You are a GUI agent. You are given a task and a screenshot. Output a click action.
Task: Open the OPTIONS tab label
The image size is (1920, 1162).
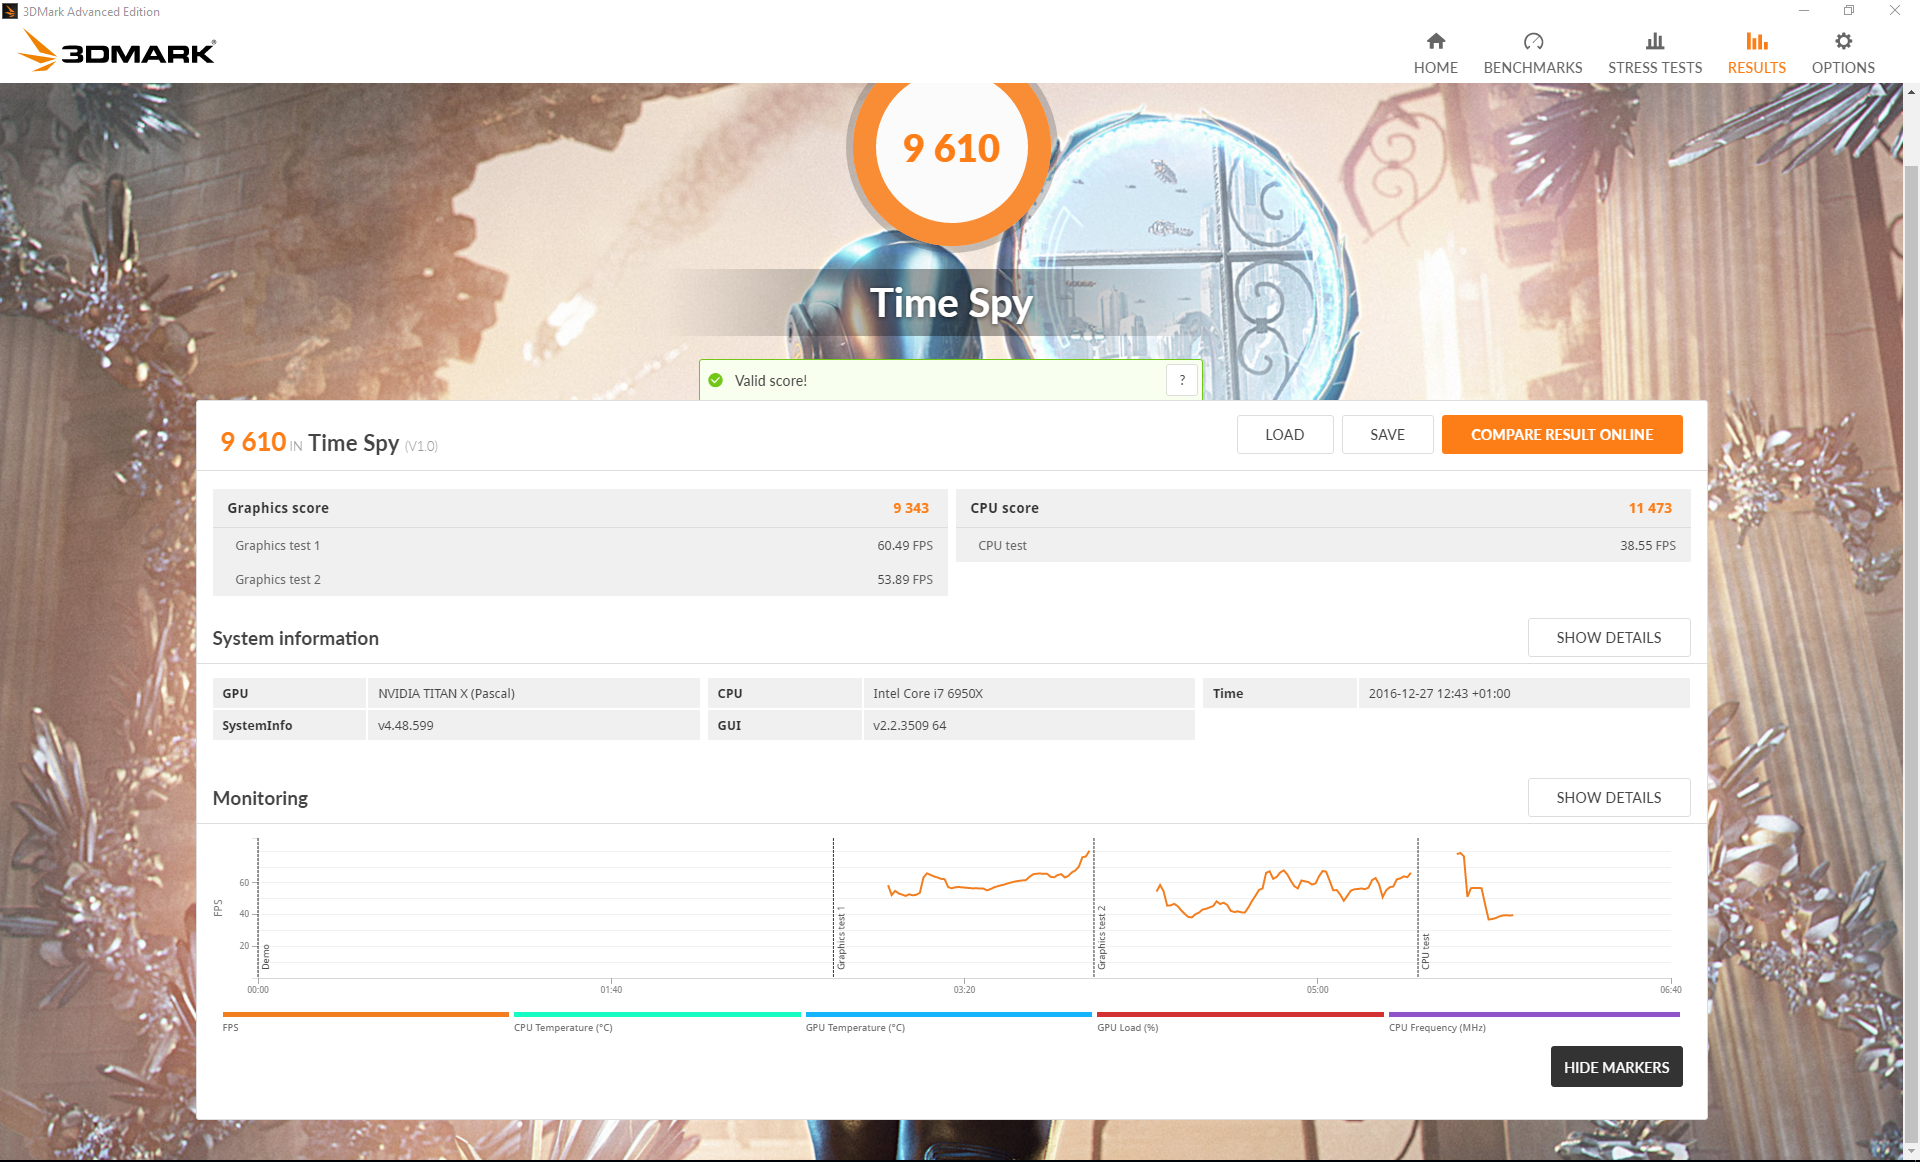pyautogui.click(x=1843, y=68)
